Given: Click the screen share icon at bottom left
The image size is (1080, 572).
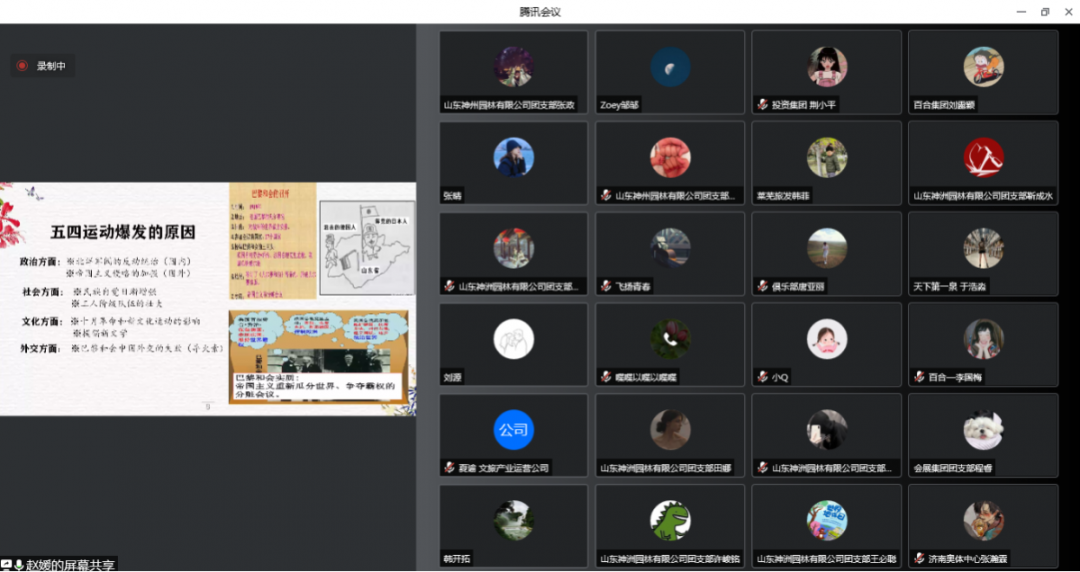Looking at the screenshot, I should [x=6, y=565].
